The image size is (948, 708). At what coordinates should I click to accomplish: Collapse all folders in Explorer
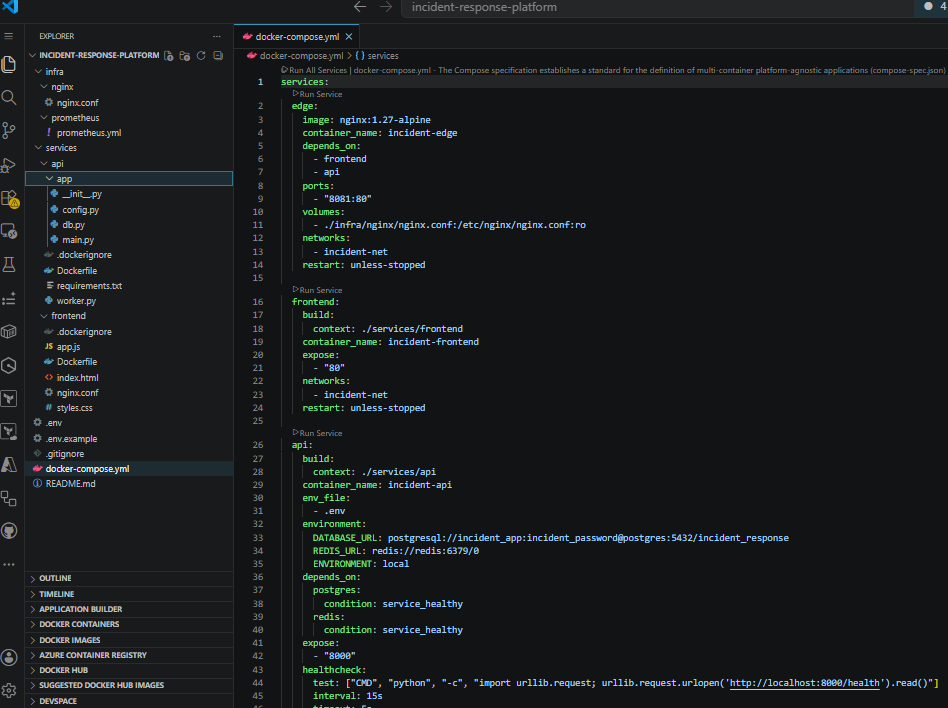(x=218, y=56)
